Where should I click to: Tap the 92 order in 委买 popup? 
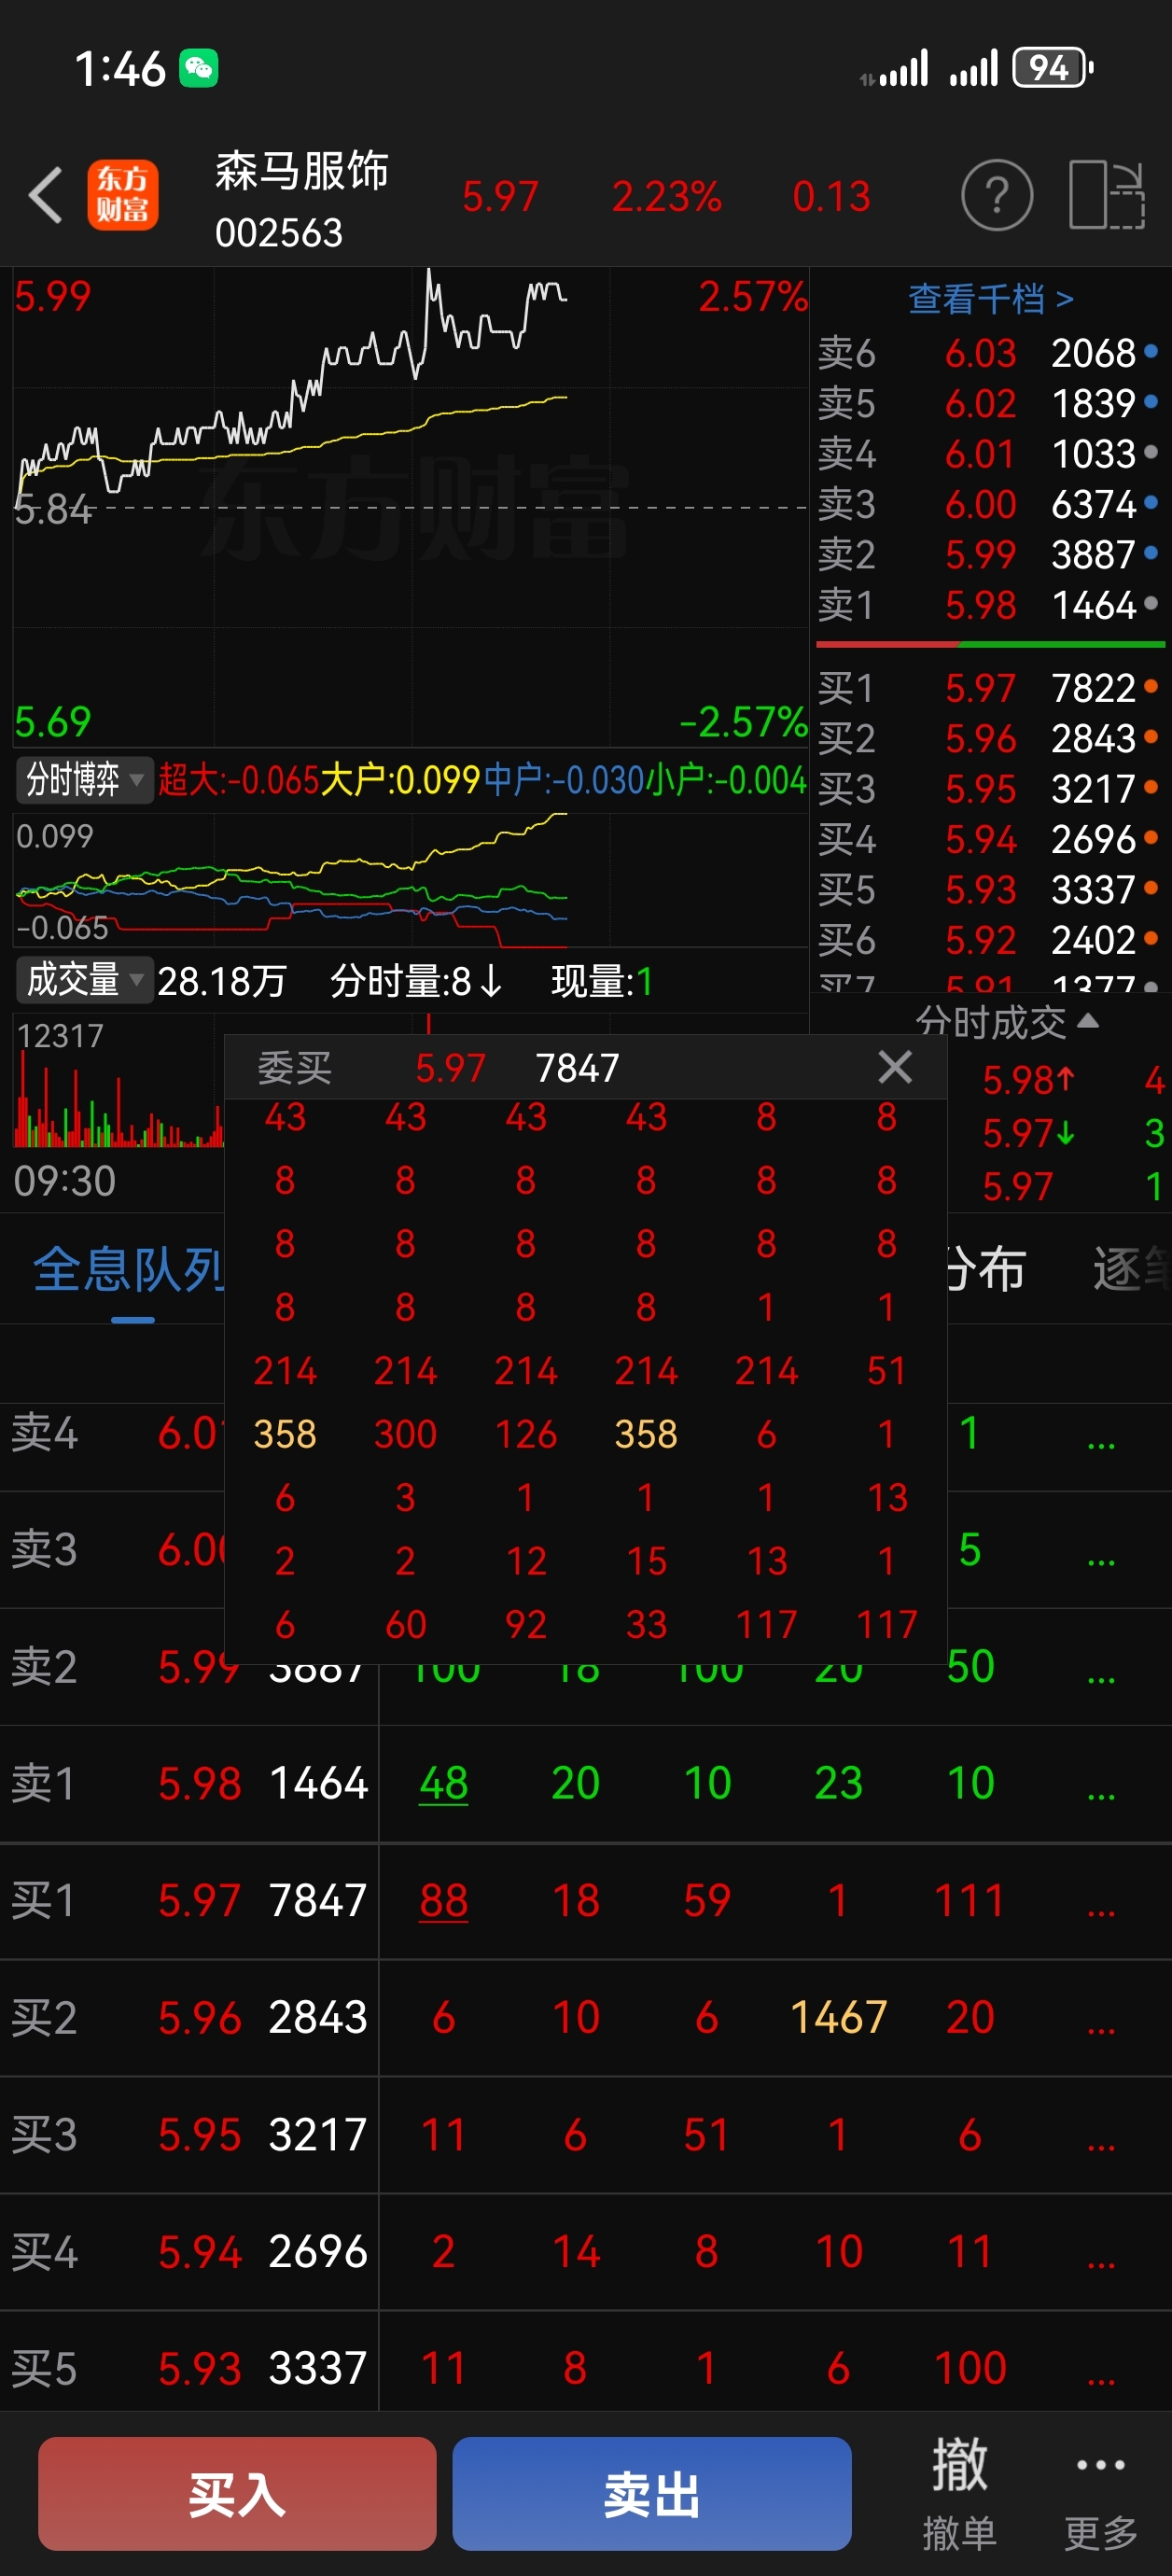tap(526, 1624)
